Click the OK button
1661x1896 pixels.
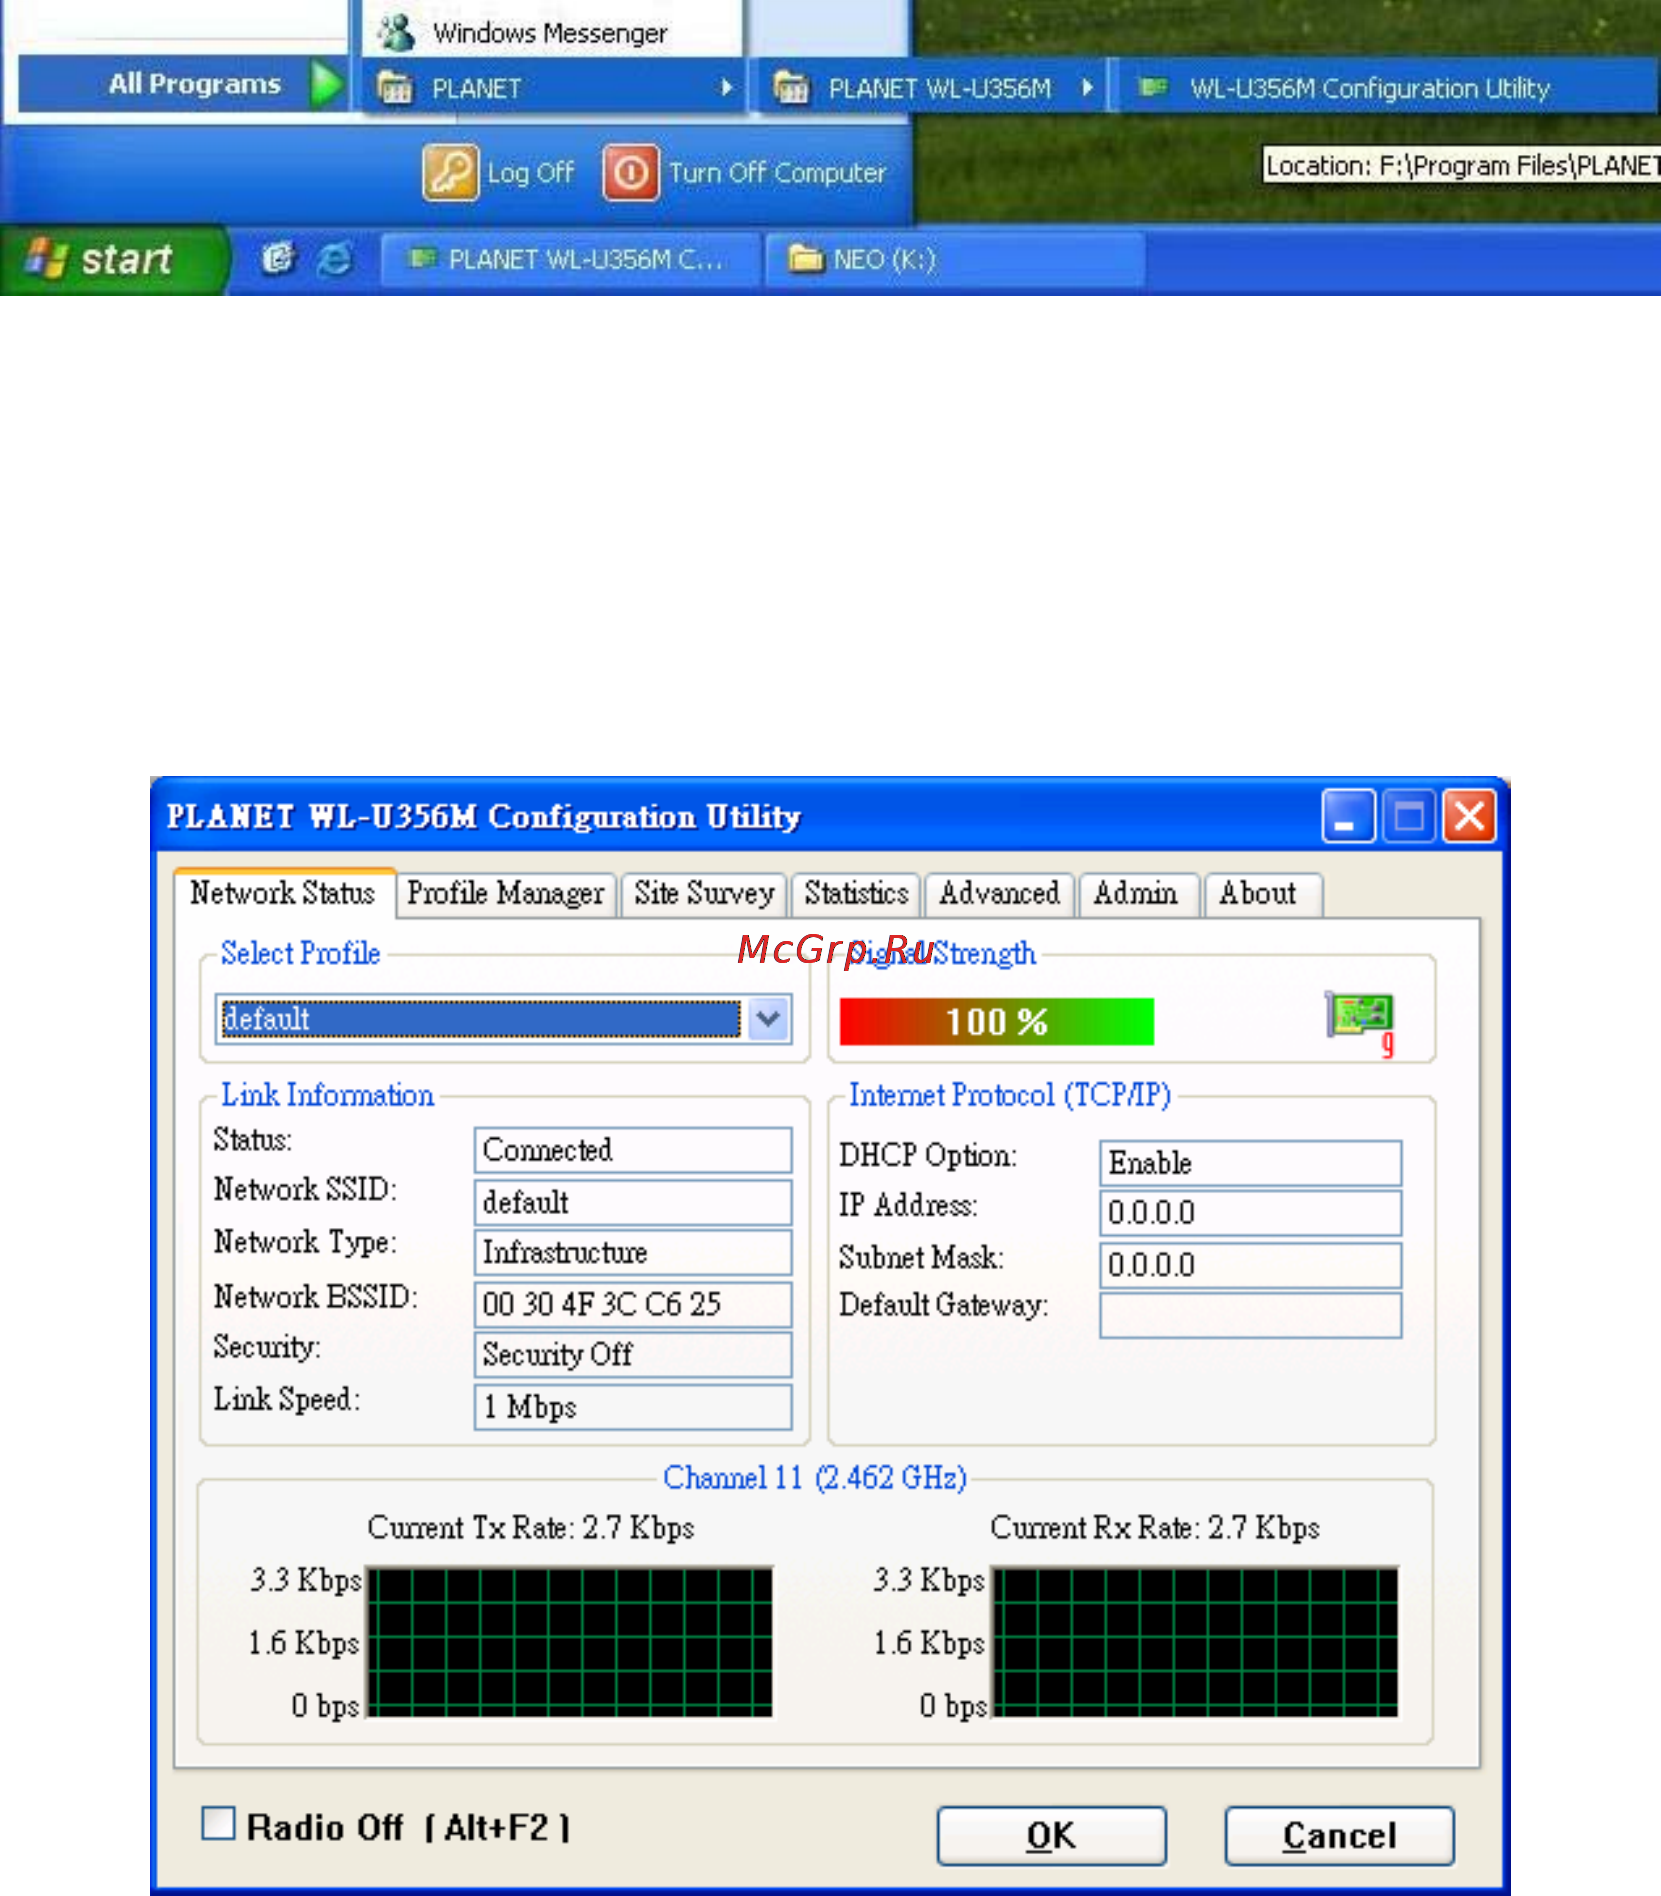click(1051, 1835)
